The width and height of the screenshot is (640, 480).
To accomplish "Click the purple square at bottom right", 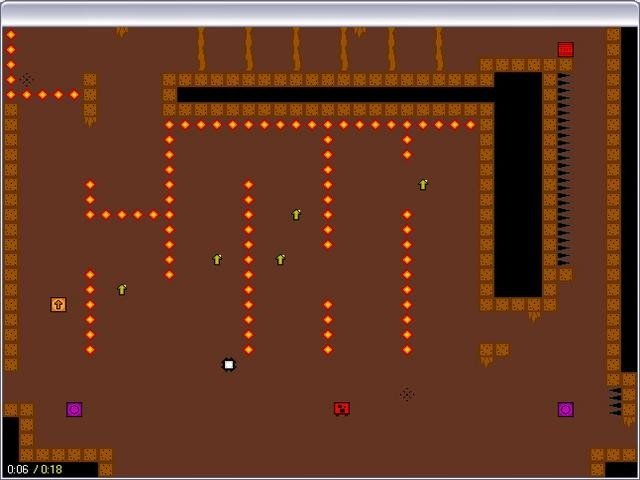I will click(x=566, y=409).
